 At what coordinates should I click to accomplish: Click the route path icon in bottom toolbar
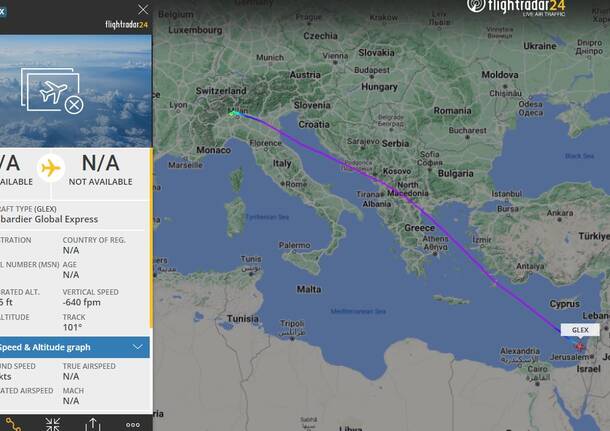click(12, 423)
